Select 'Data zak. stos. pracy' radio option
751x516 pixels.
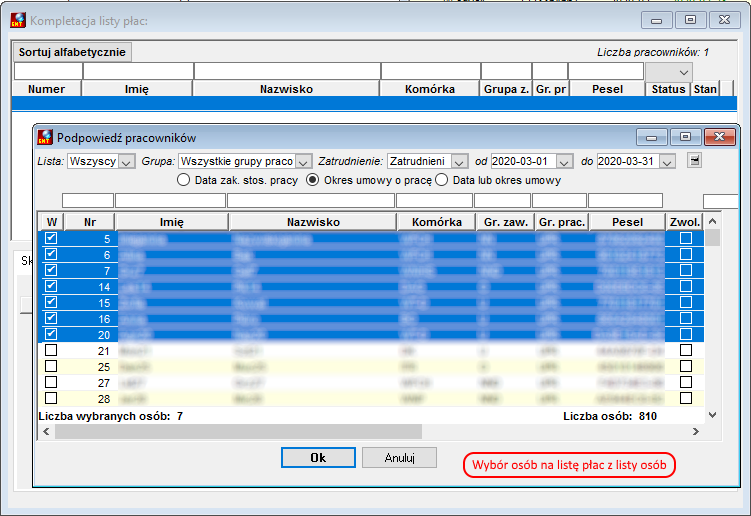click(x=183, y=180)
